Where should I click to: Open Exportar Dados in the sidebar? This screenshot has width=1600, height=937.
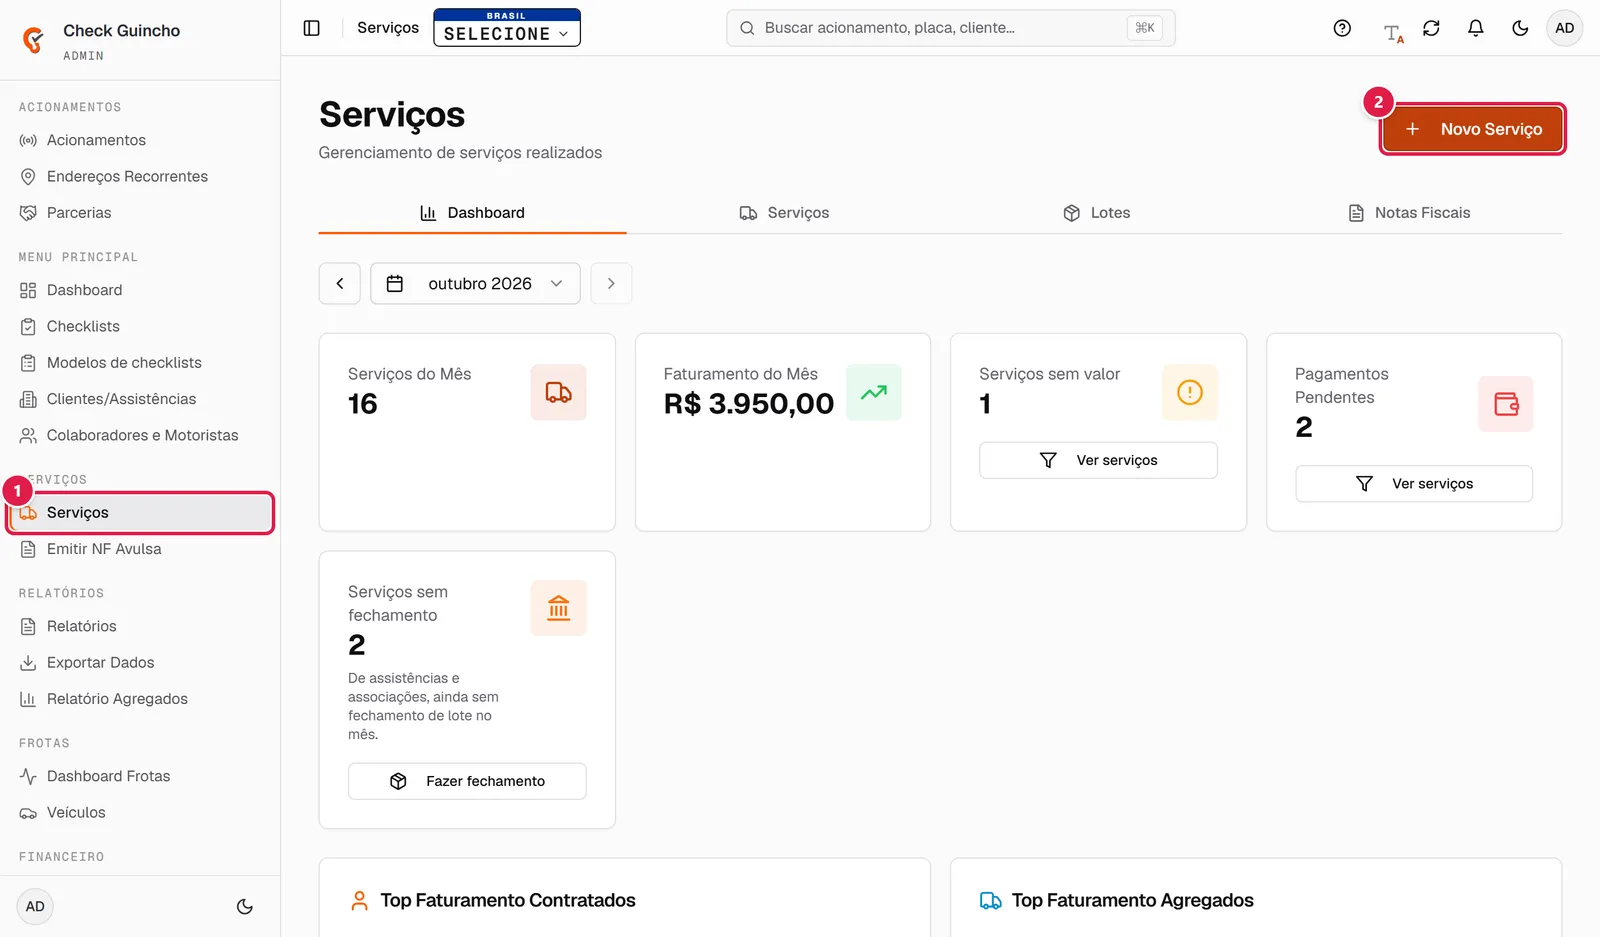140,663
